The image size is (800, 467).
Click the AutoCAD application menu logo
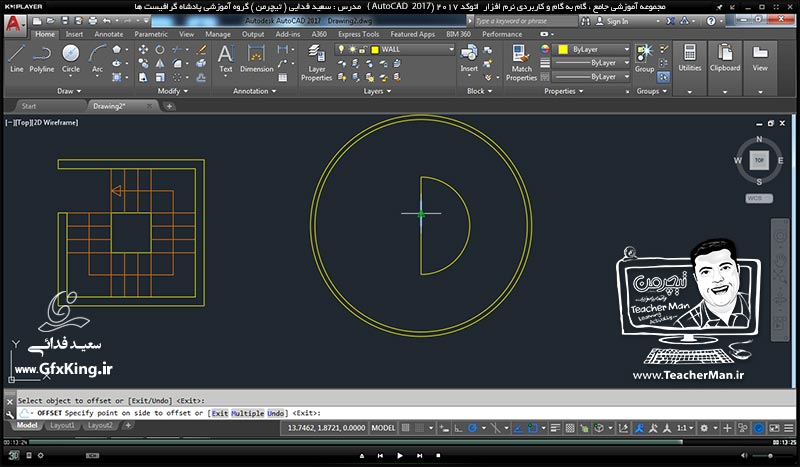tap(14, 24)
